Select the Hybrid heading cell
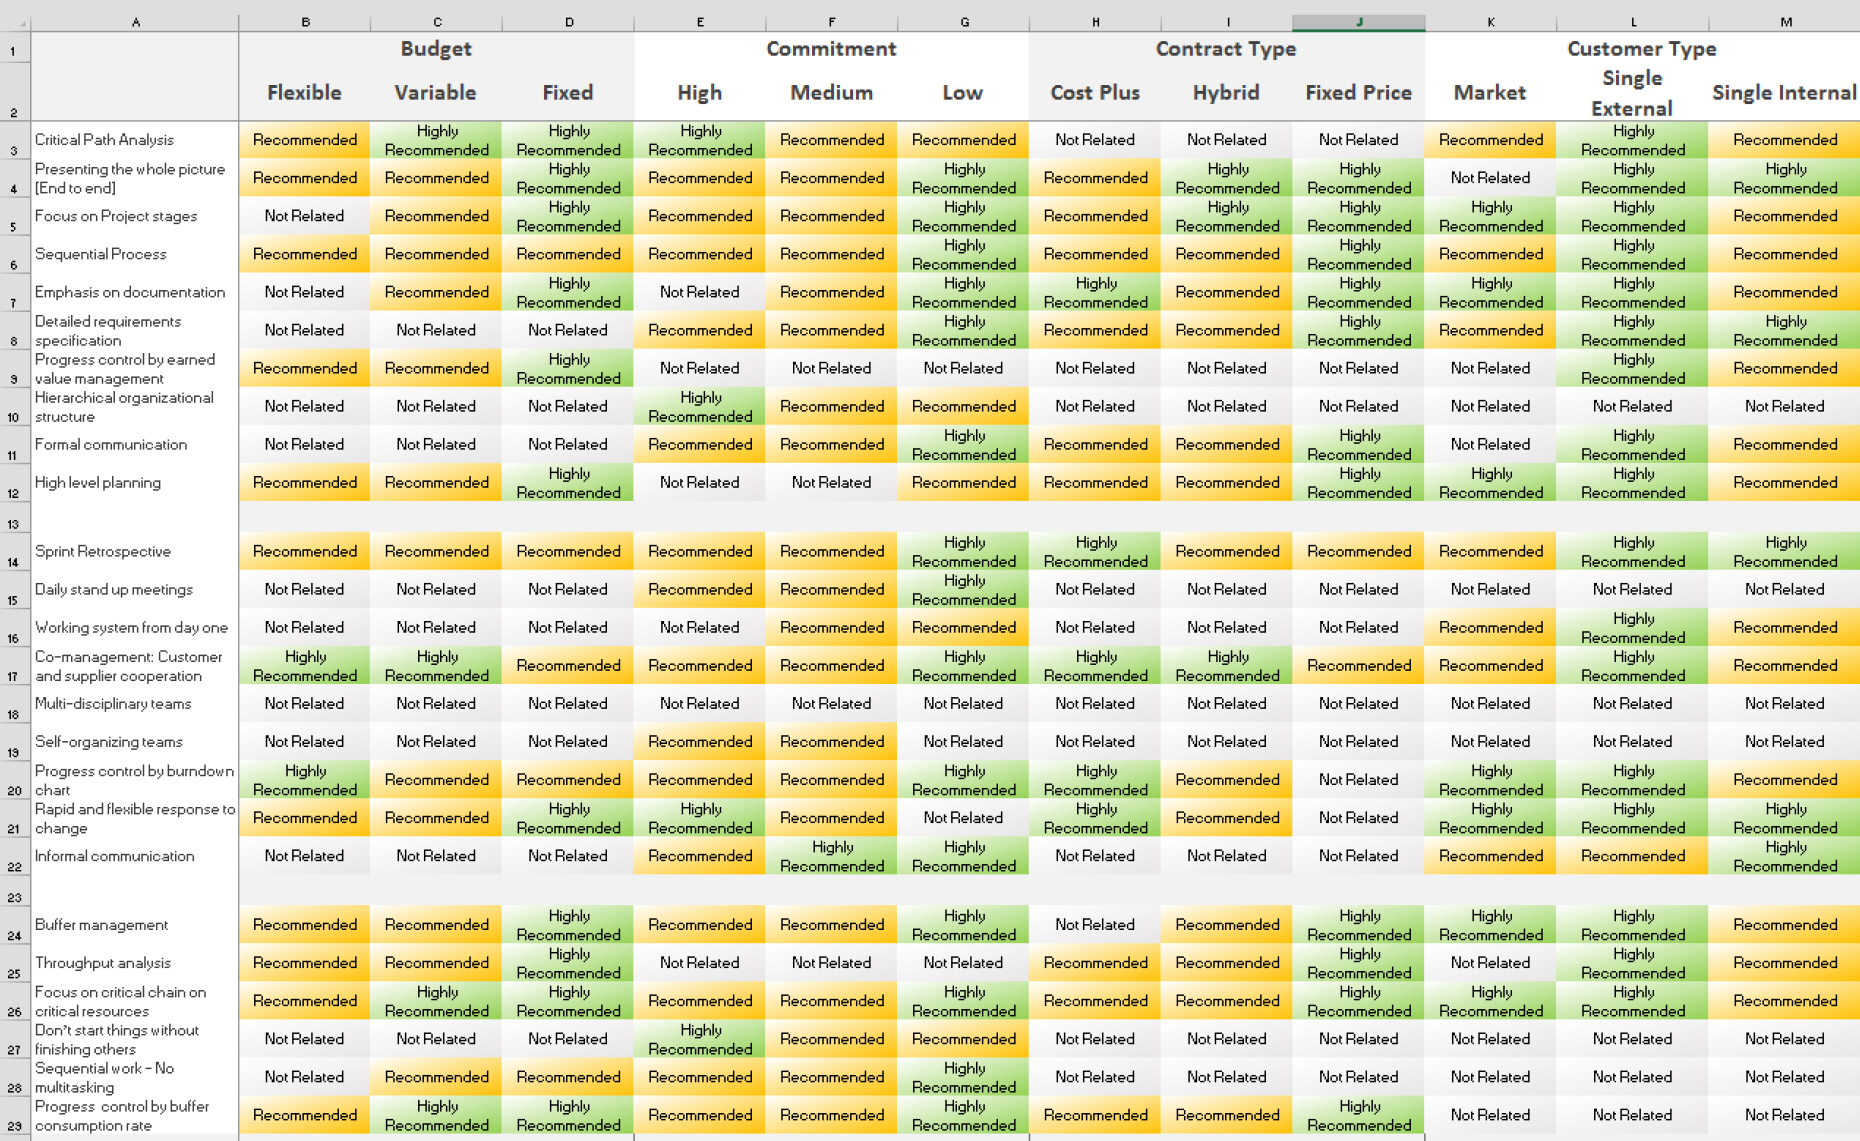The width and height of the screenshot is (1860, 1141). (1226, 93)
